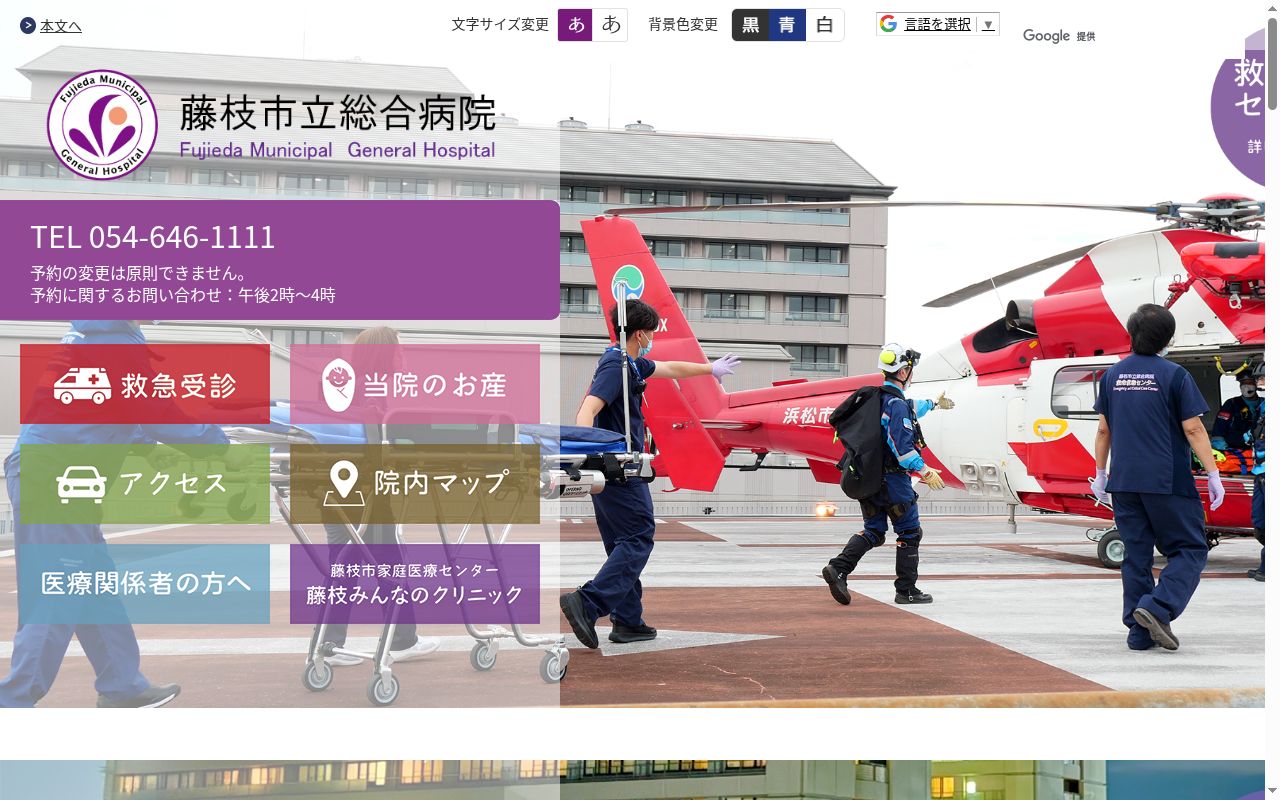
Task: Click the map pin icon on 院内マップ
Action: pyautogui.click(x=343, y=483)
